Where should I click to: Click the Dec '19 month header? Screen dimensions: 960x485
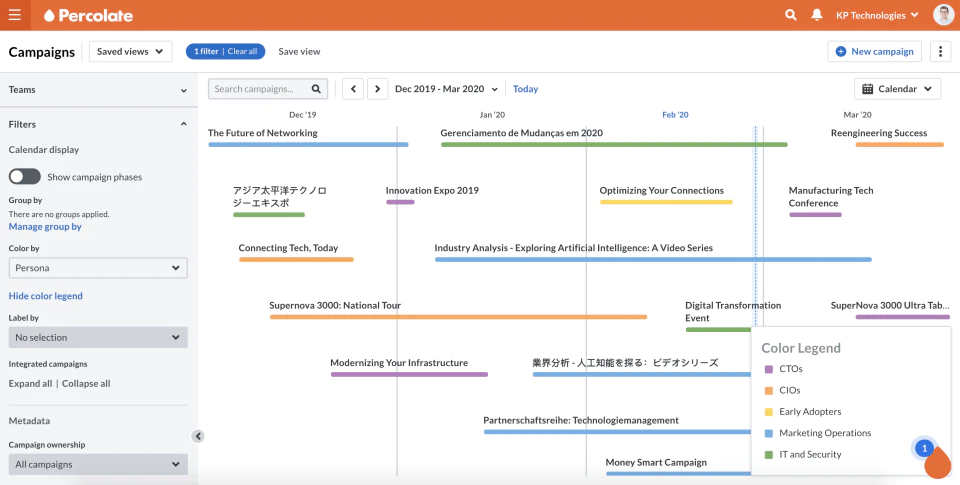[x=302, y=115]
